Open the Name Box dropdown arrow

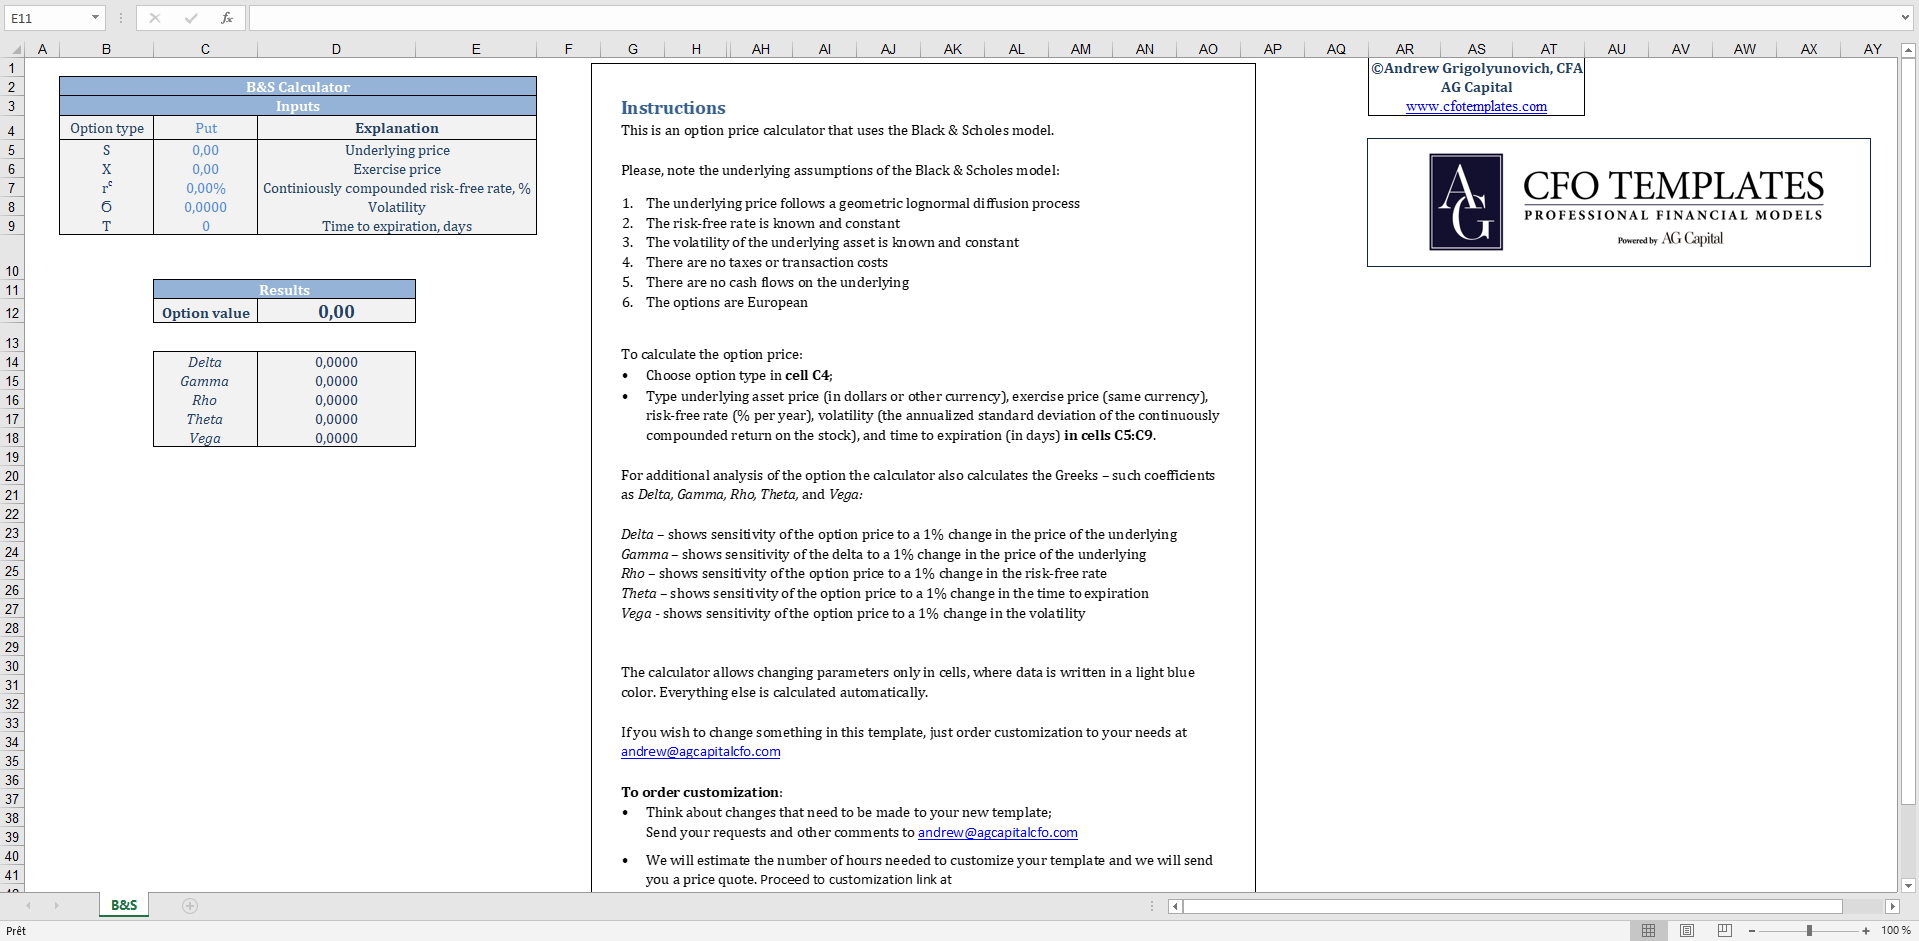(x=95, y=18)
